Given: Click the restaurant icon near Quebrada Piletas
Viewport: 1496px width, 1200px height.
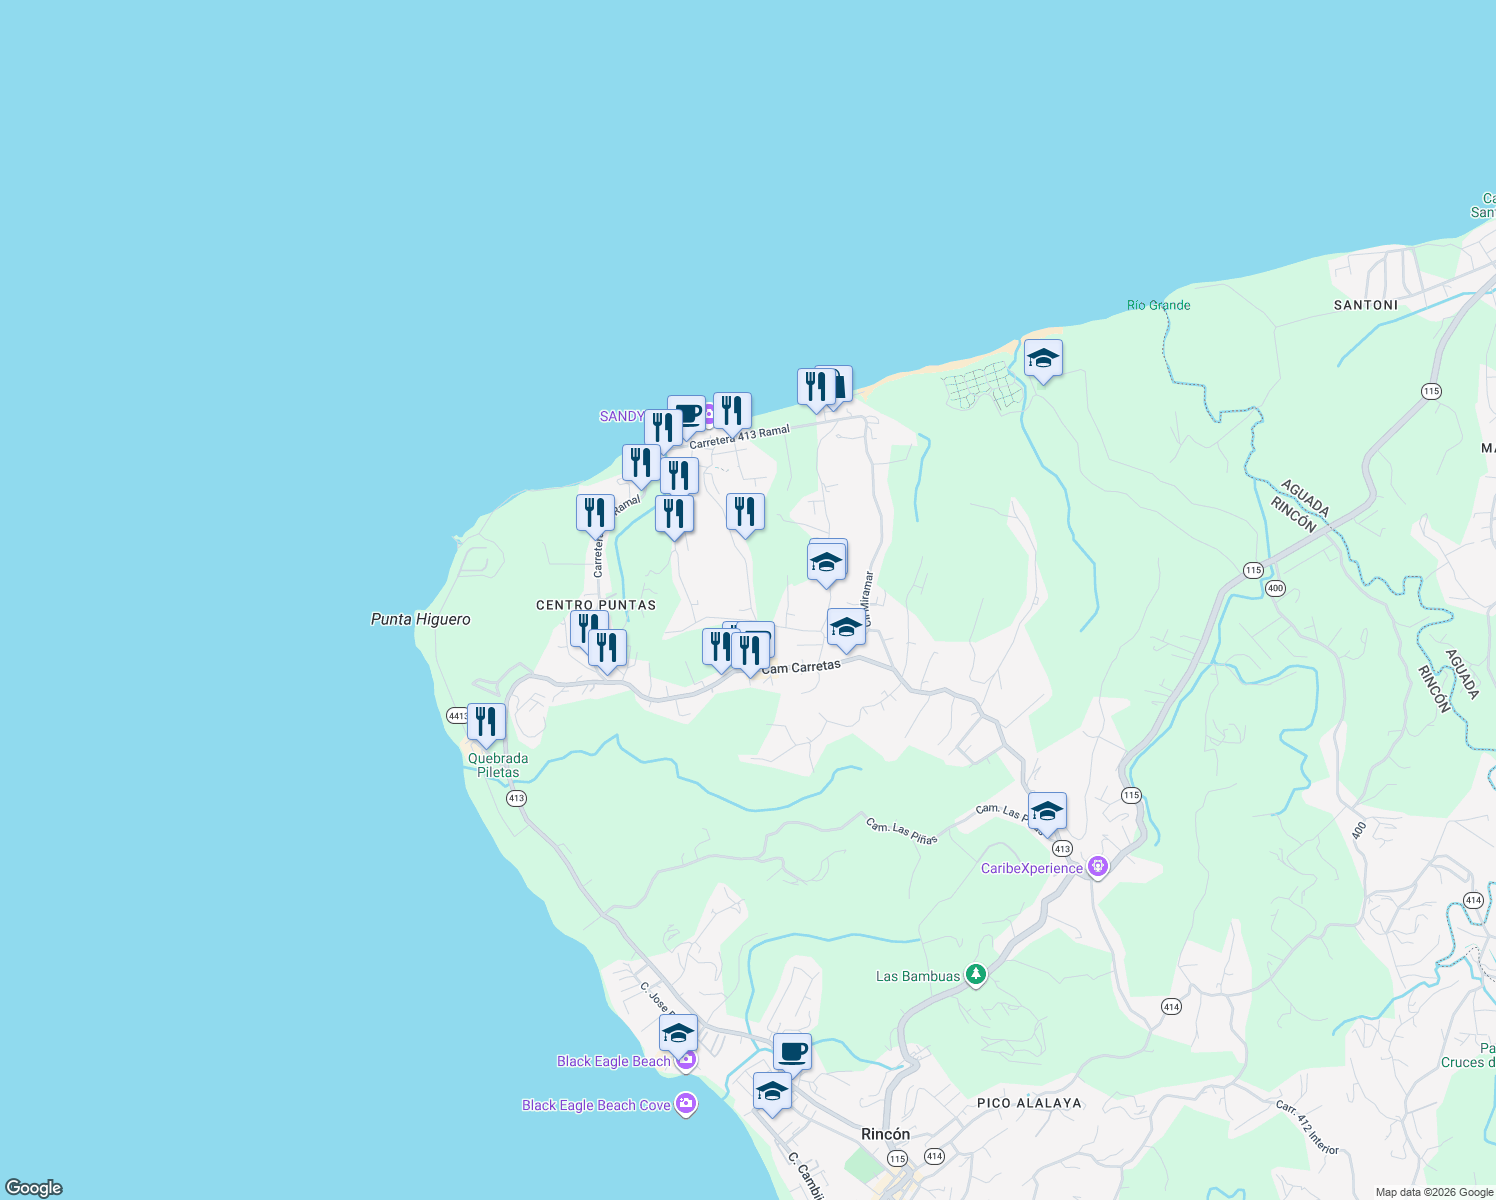Looking at the screenshot, I should point(487,720).
